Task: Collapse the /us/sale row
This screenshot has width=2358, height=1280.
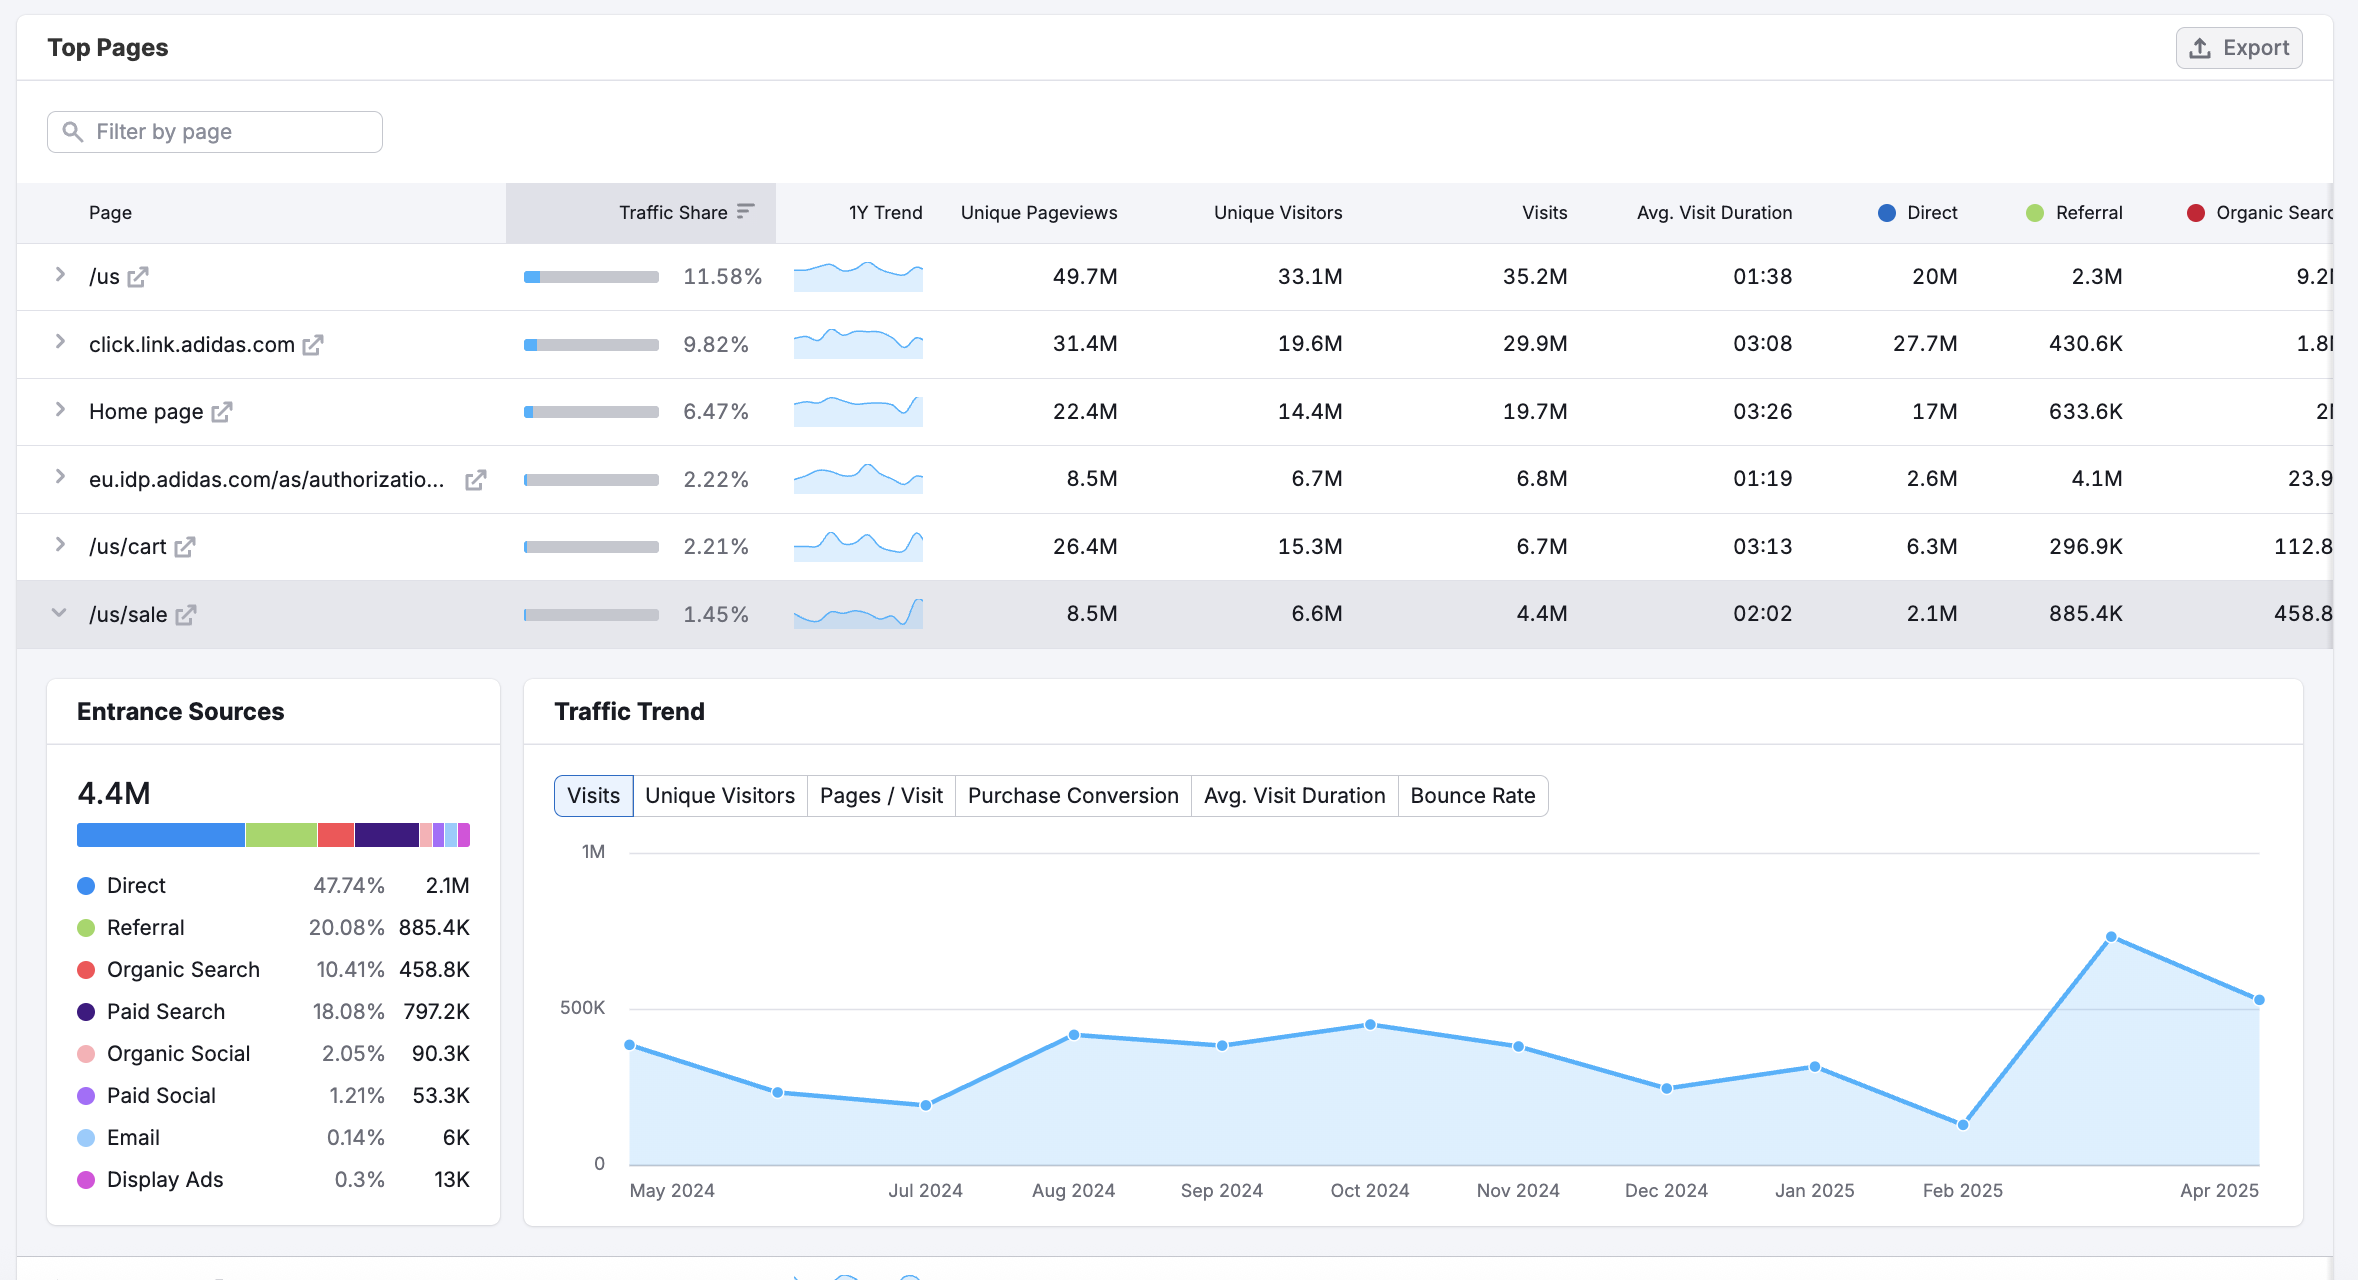Action: 59,613
